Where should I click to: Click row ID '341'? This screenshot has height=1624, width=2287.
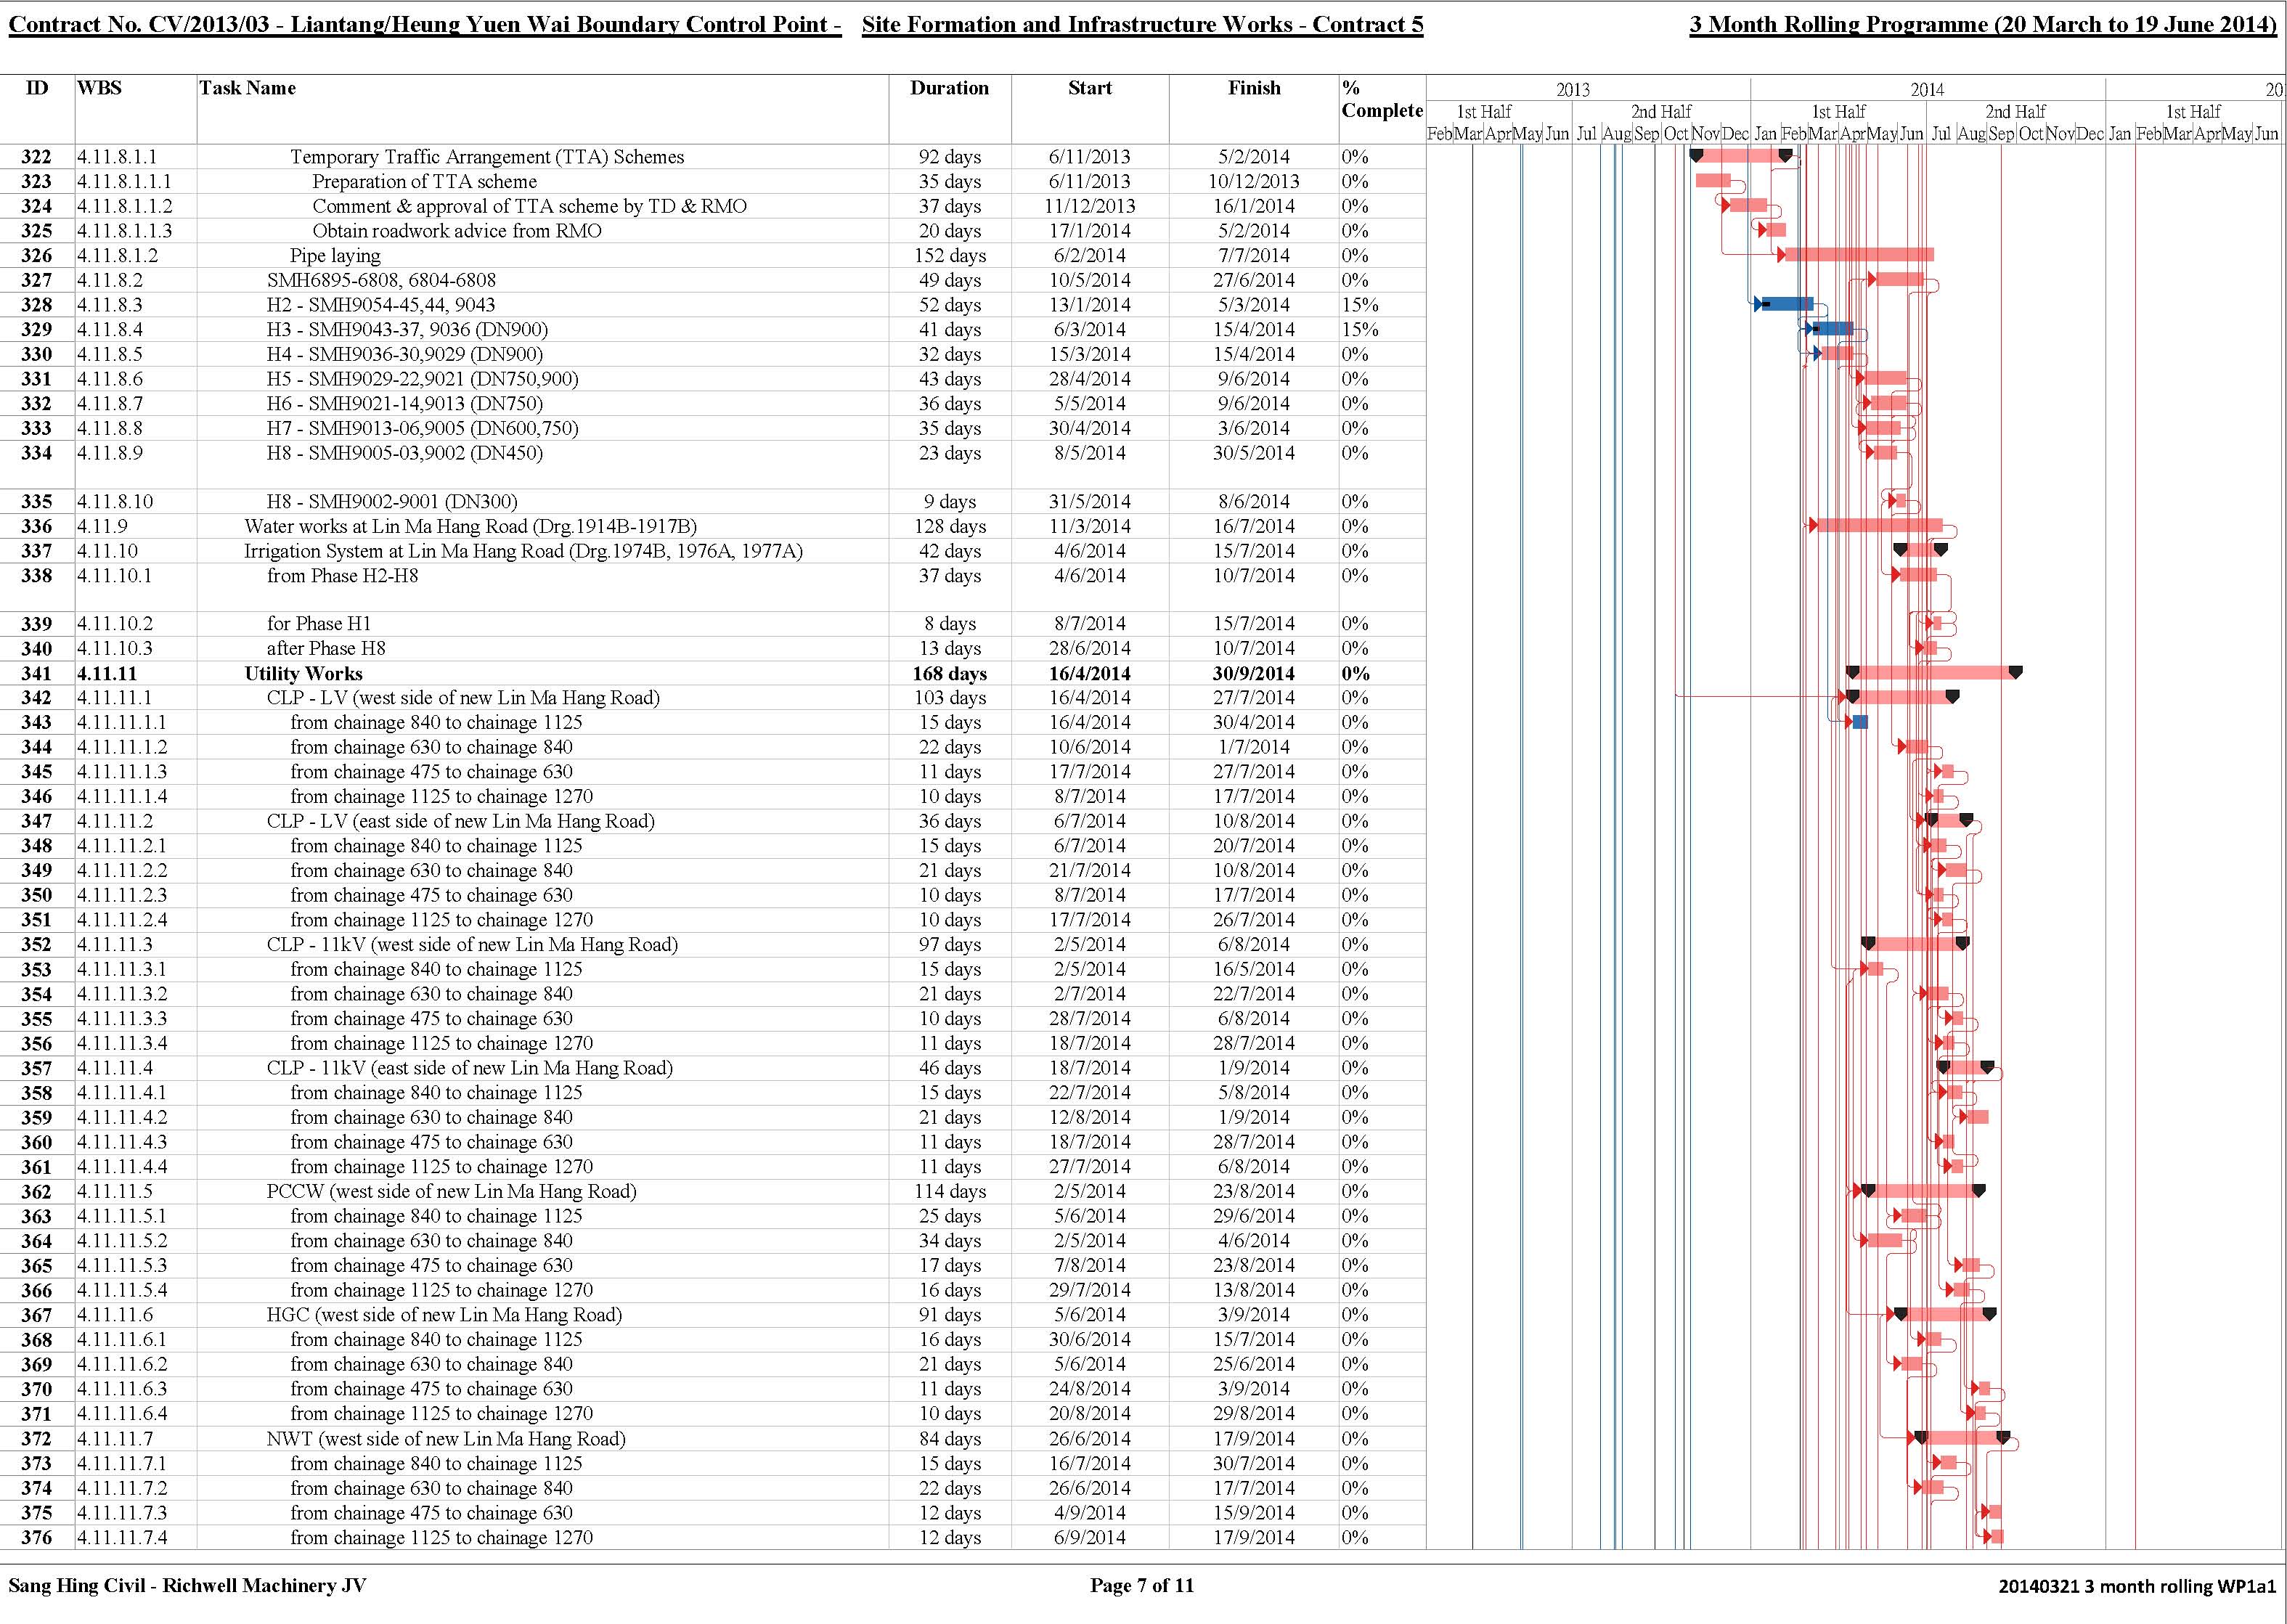(36, 674)
